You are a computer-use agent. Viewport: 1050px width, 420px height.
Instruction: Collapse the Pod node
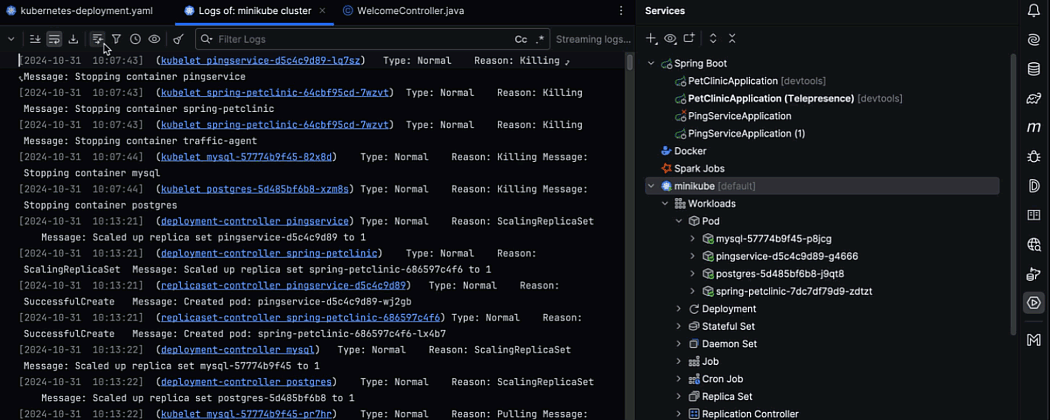[x=678, y=220]
